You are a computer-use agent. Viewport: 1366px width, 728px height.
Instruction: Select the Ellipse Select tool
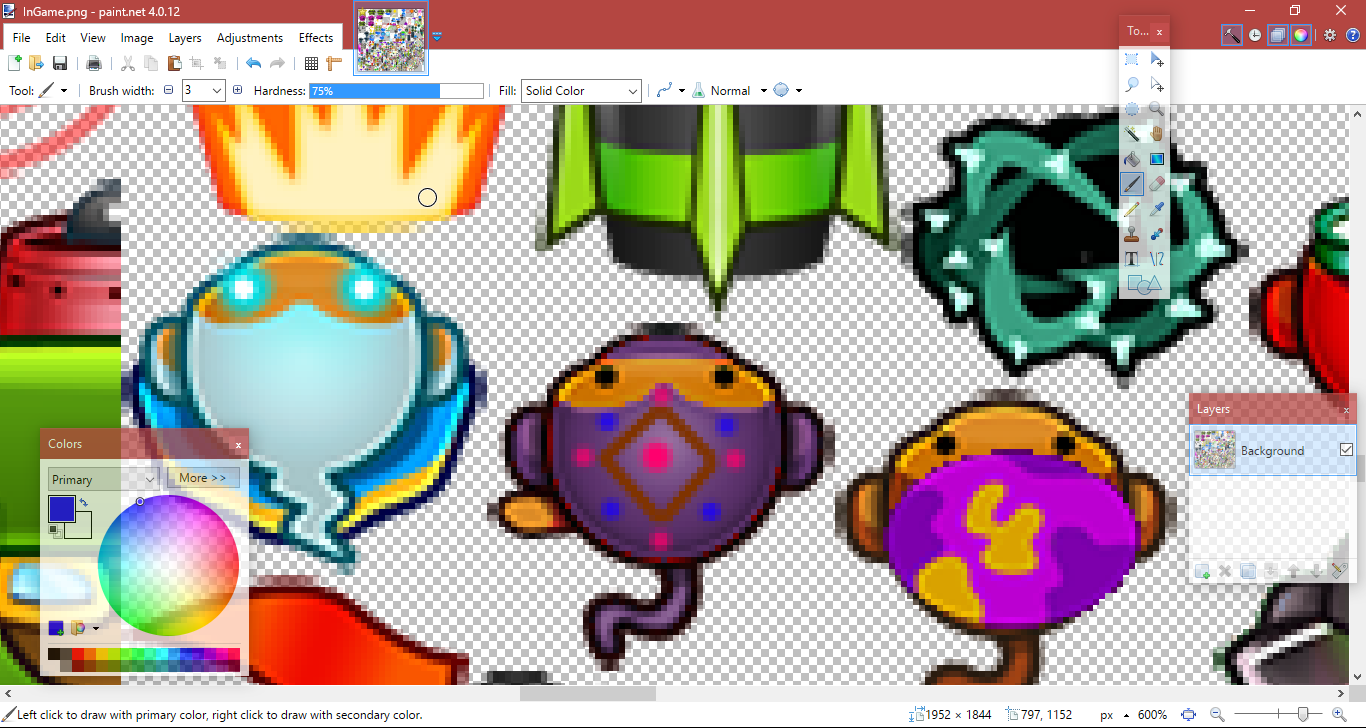tap(1132, 109)
